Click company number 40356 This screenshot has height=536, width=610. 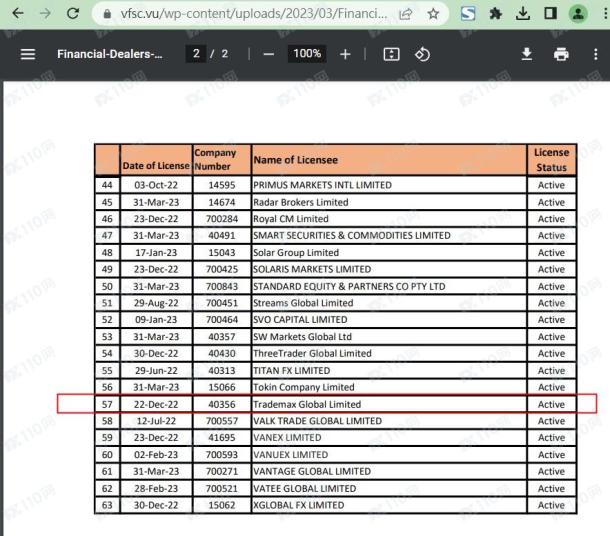pos(222,405)
